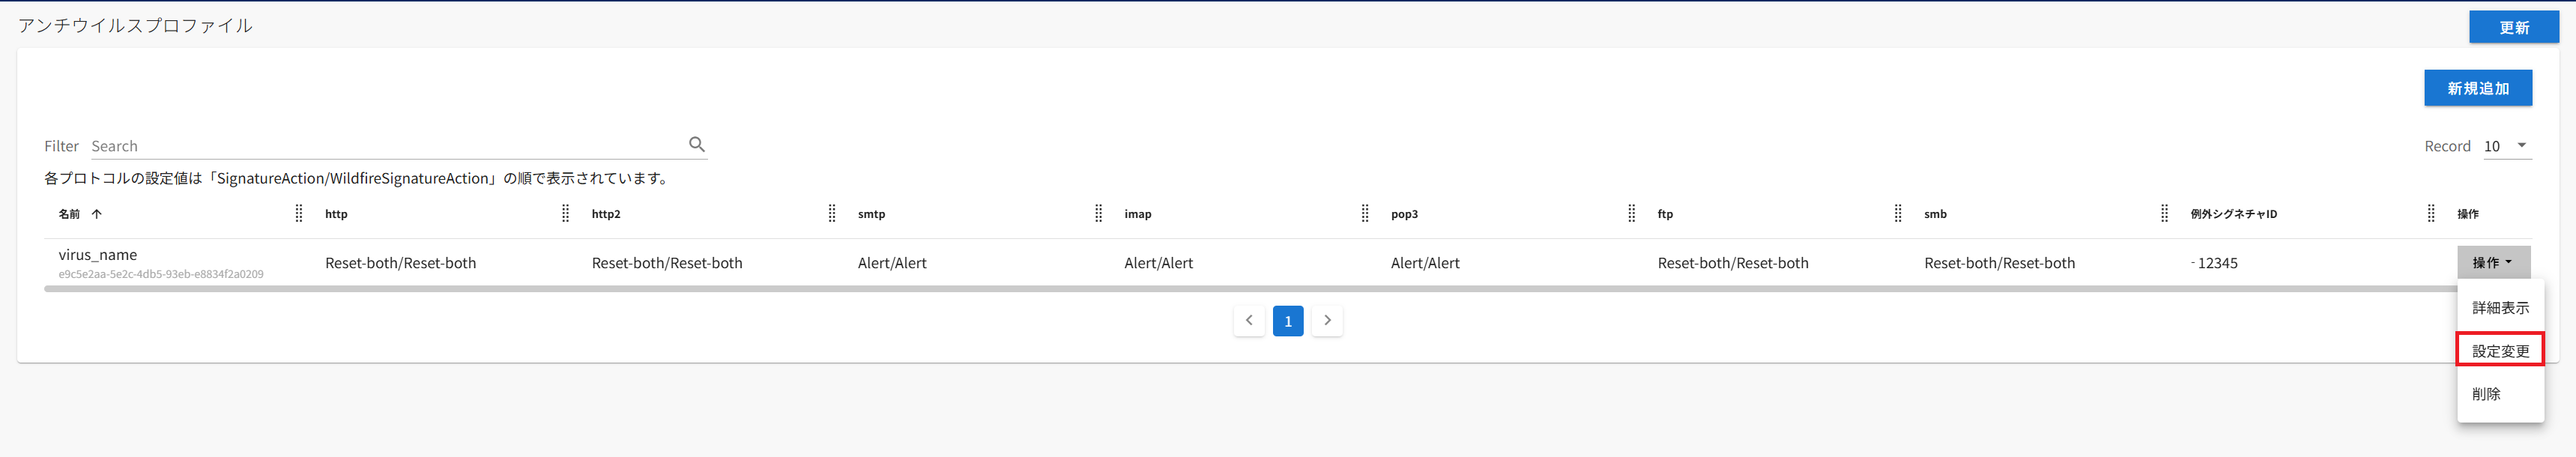Click column handle between 名前 and http
2576x457 pixels.
point(299,213)
